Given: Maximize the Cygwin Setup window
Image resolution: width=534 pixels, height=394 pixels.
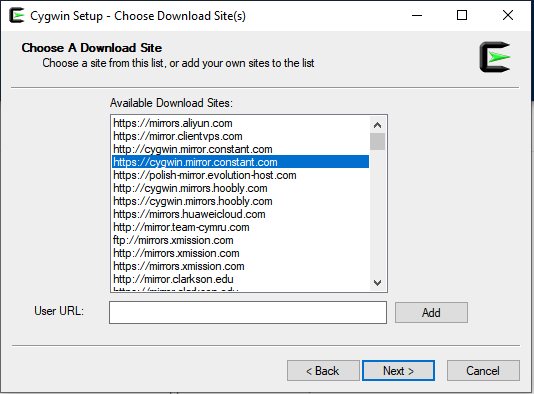Looking at the screenshot, I should (462, 15).
